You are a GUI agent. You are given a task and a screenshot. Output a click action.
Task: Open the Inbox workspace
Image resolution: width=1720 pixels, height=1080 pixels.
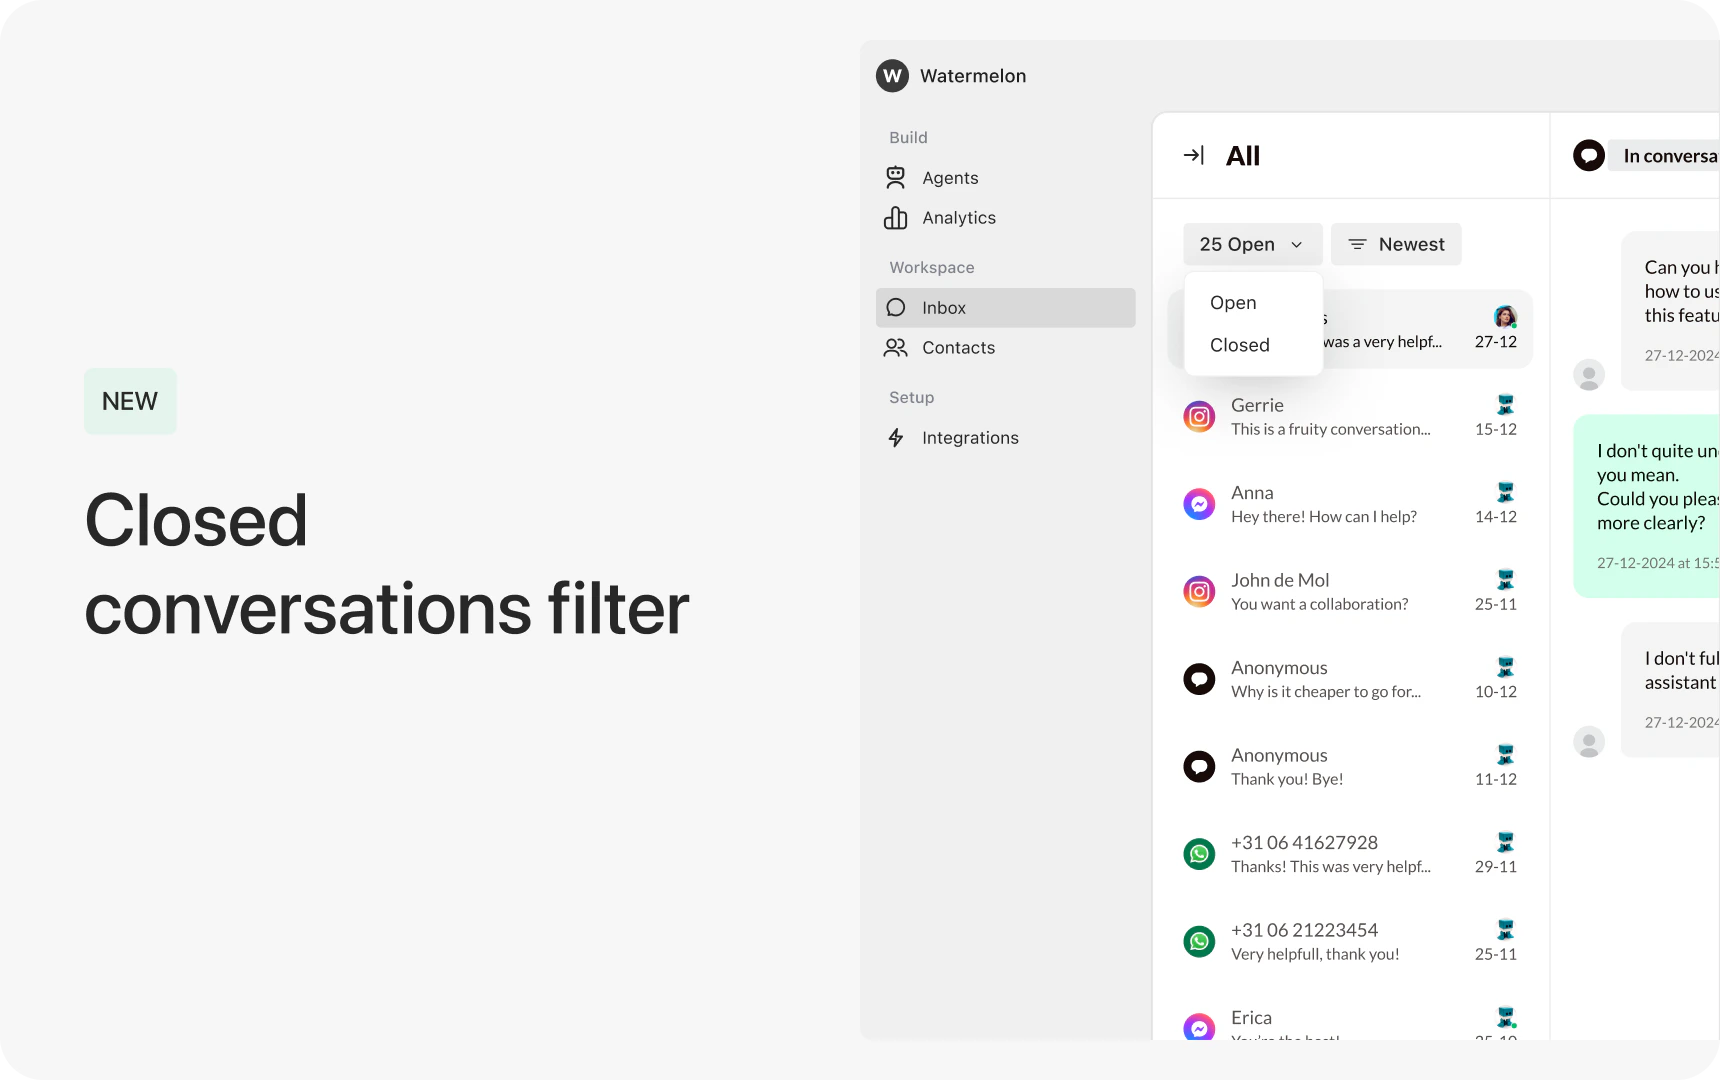click(943, 307)
